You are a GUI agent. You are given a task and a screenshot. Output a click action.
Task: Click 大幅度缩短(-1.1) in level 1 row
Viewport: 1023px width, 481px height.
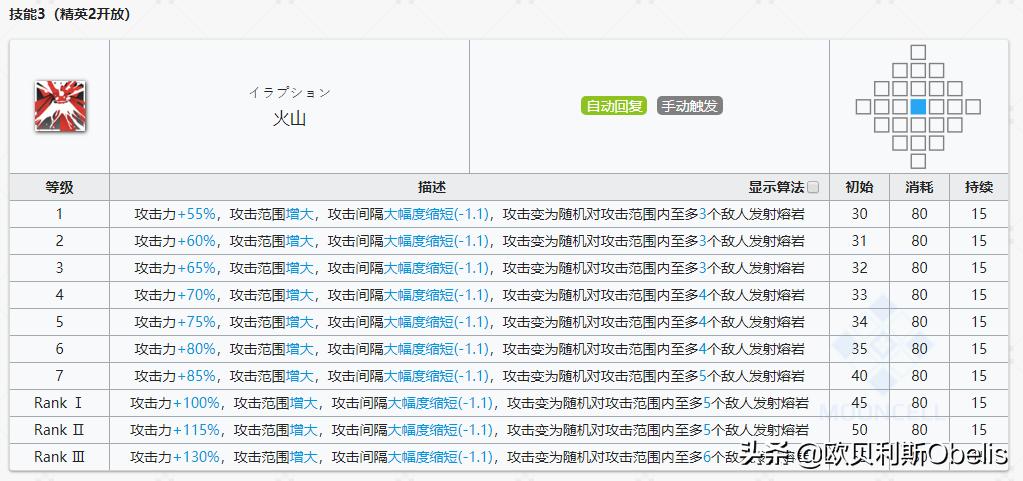pyautogui.click(x=436, y=214)
